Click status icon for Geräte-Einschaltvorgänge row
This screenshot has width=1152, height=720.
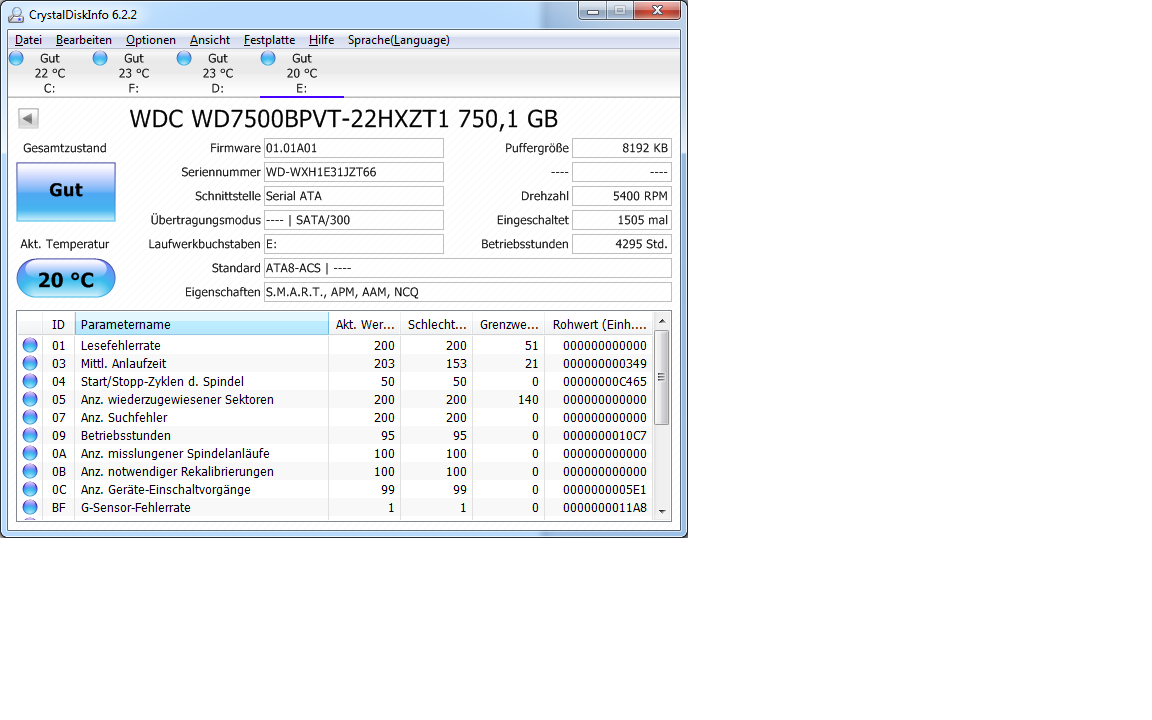(x=30, y=489)
